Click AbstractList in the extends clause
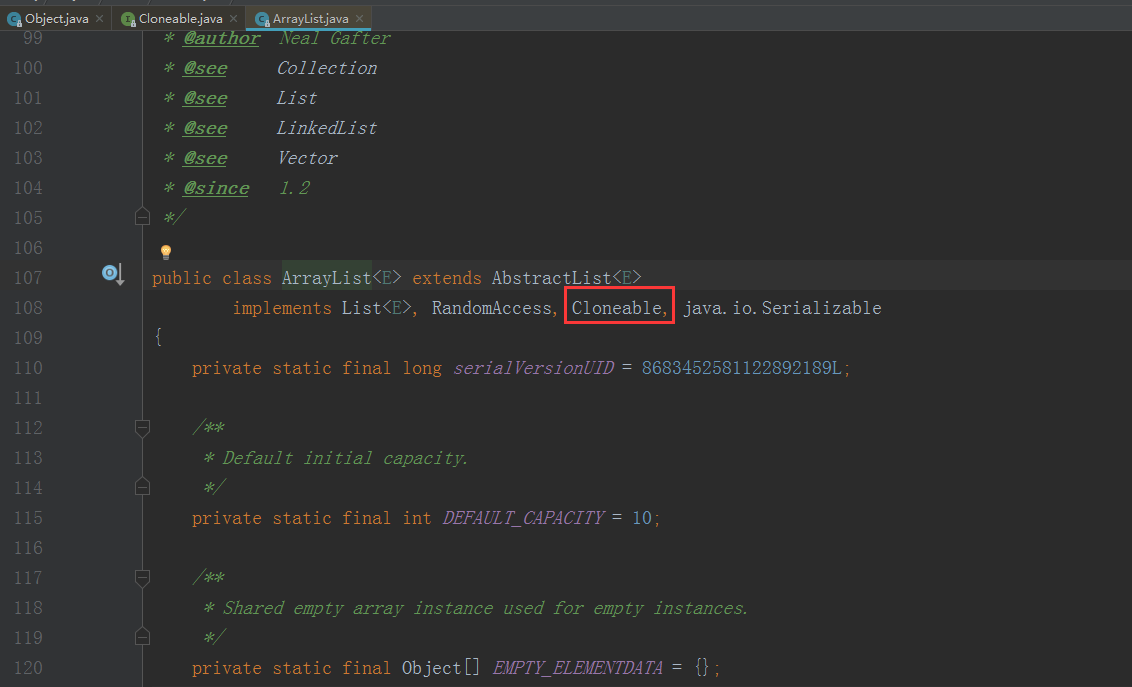Image resolution: width=1132 pixels, height=687 pixels. [552, 278]
